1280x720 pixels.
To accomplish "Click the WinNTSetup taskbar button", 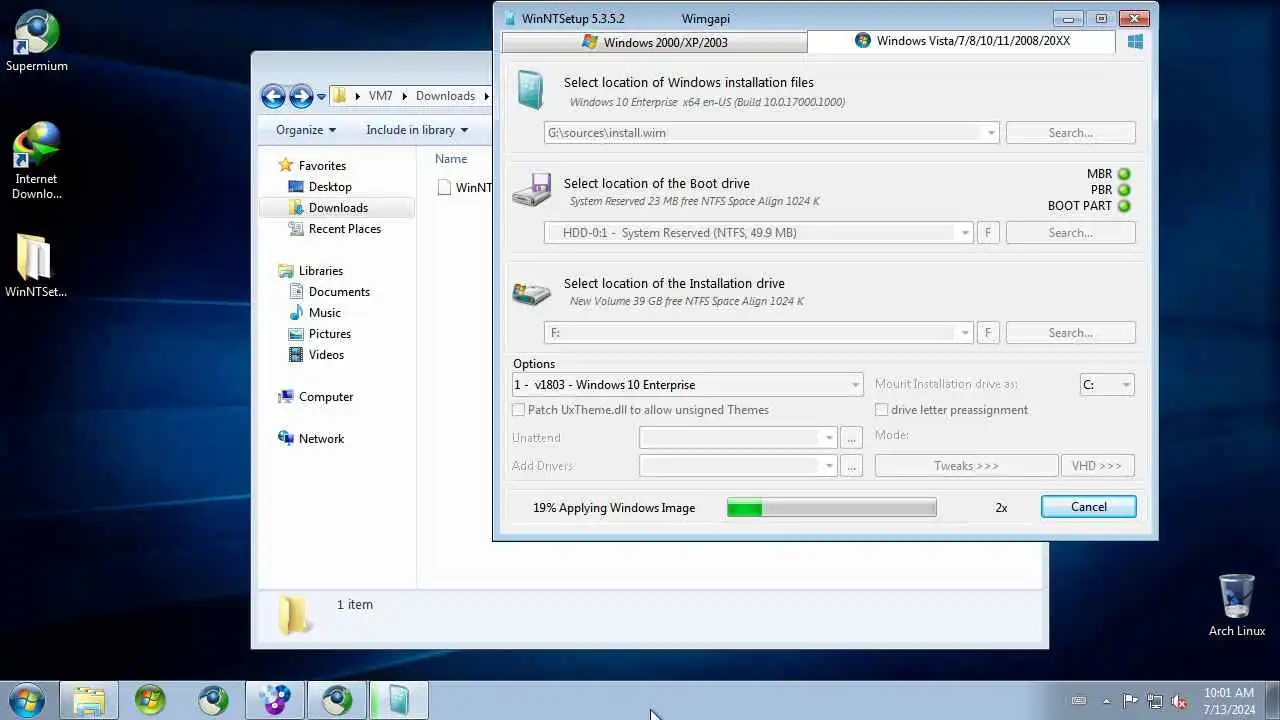I will click(x=398, y=700).
